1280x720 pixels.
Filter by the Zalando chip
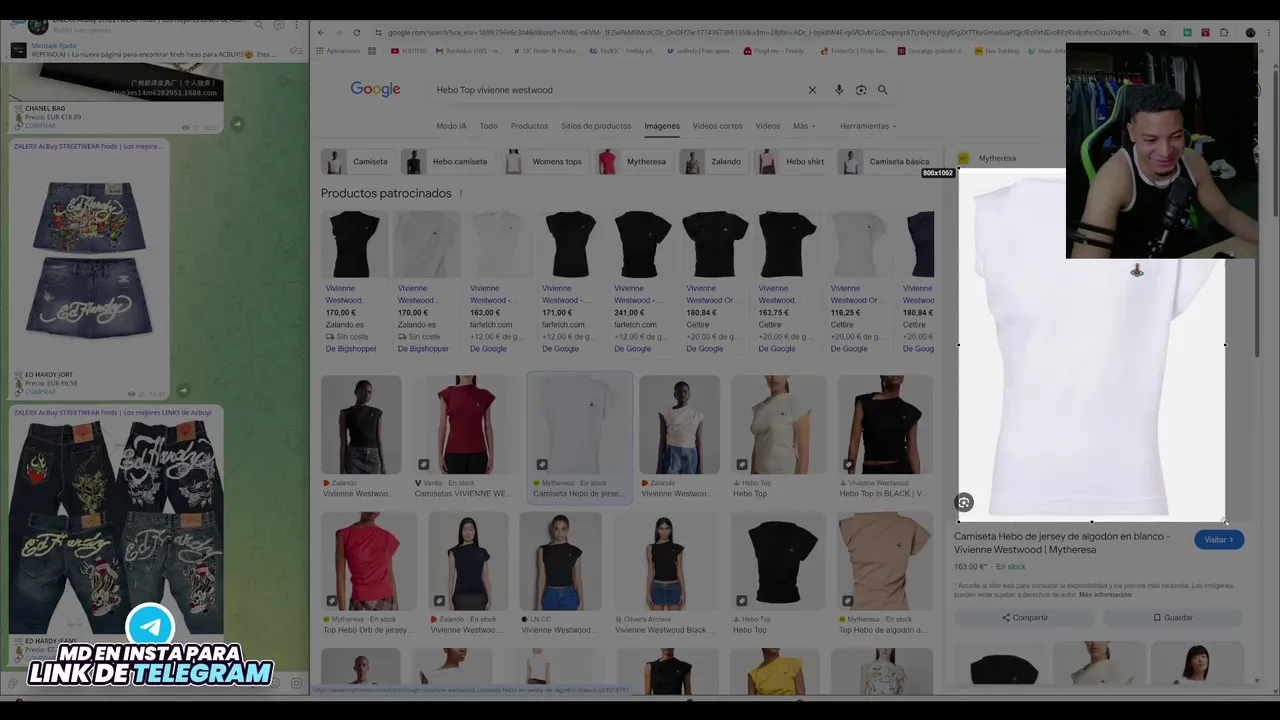(713, 161)
